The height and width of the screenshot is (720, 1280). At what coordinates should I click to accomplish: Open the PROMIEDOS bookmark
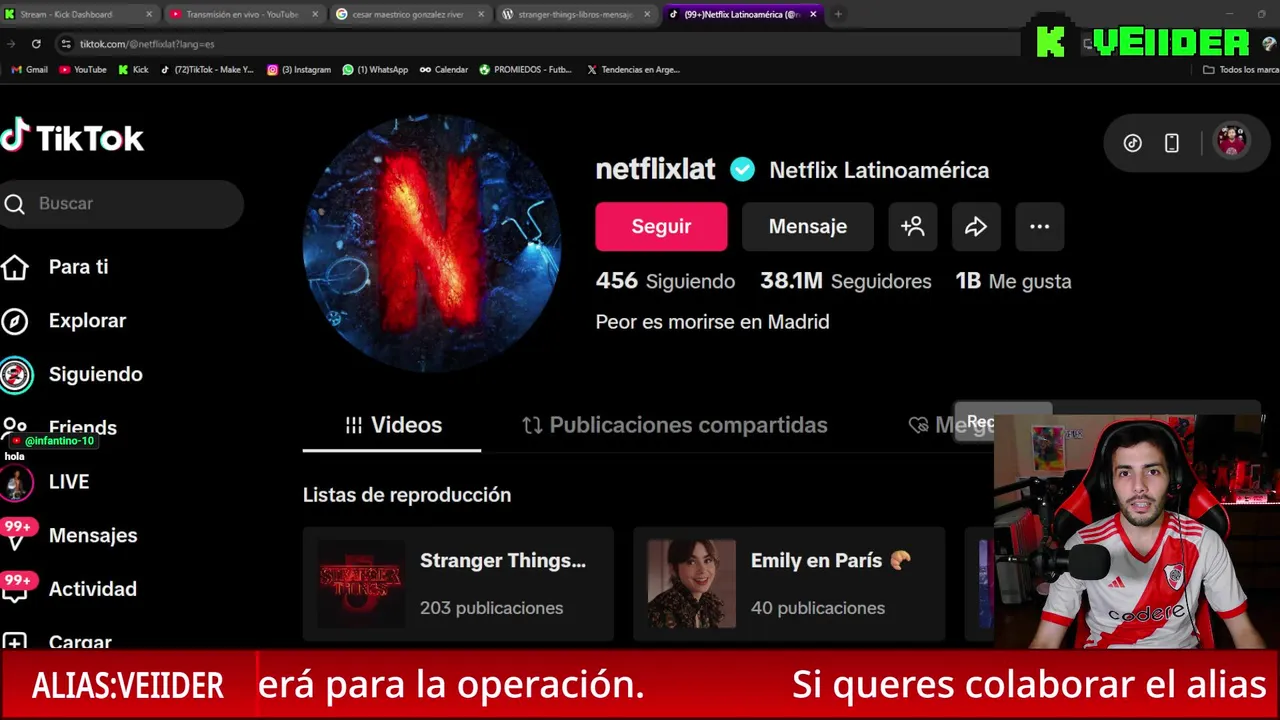click(526, 70)
